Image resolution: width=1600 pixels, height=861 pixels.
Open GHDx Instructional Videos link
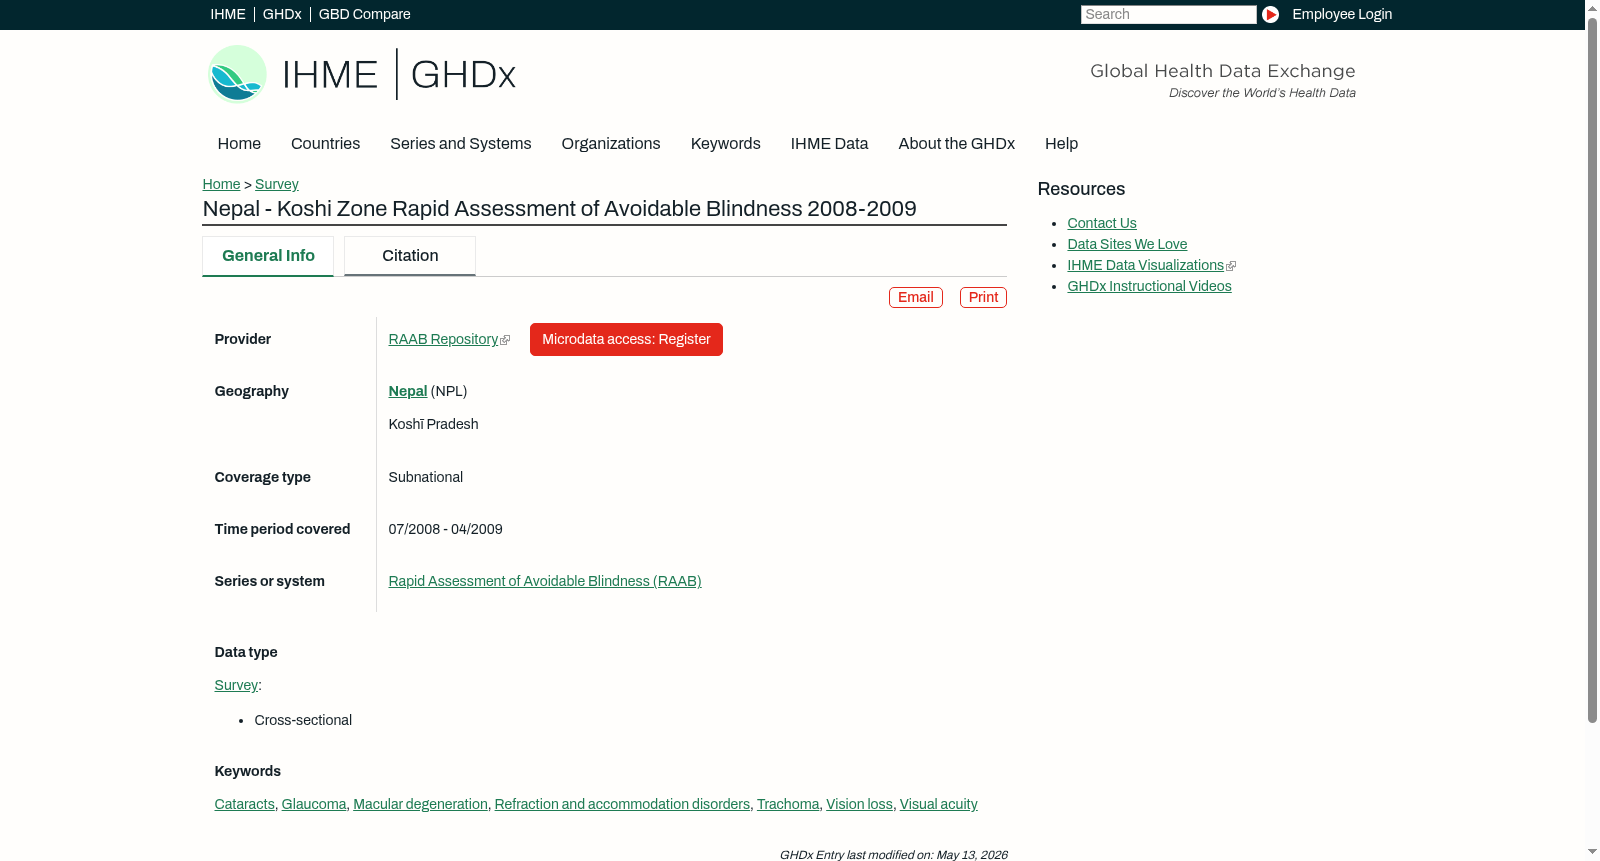pos(1149,286)
